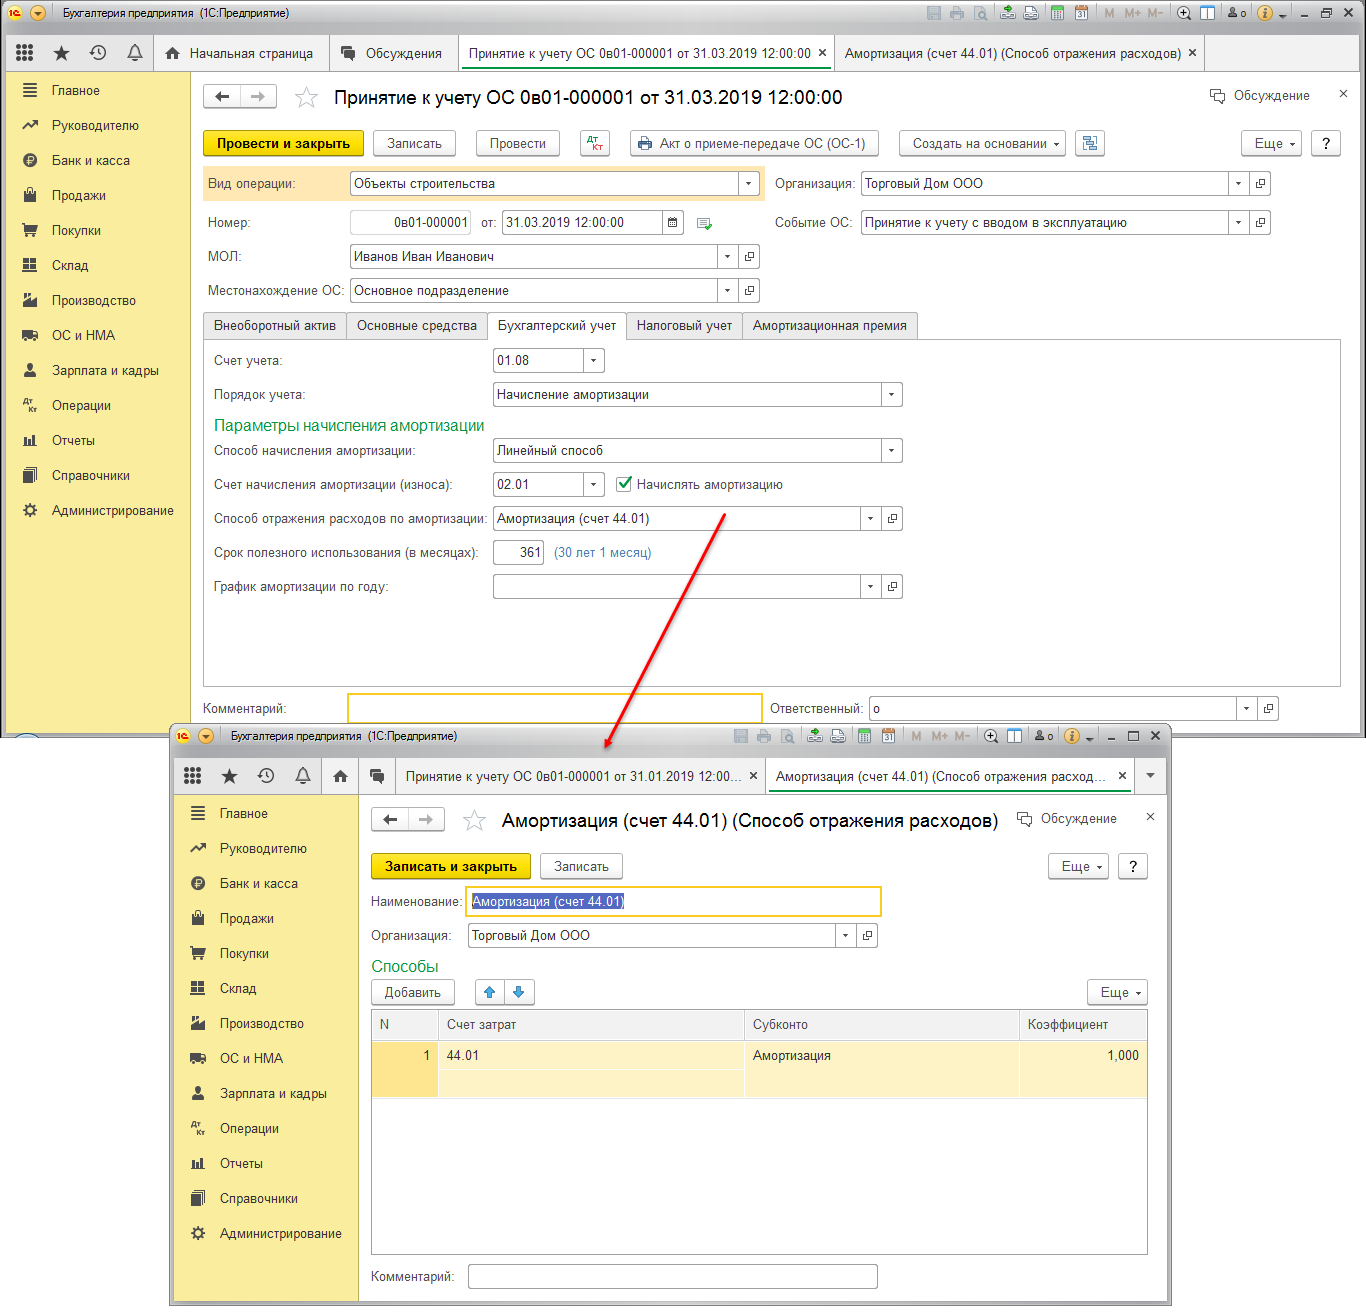Go back arrow in bottom Амортизация form
This screenshot has height=1312, width=1366.
[x=390, y=819]
